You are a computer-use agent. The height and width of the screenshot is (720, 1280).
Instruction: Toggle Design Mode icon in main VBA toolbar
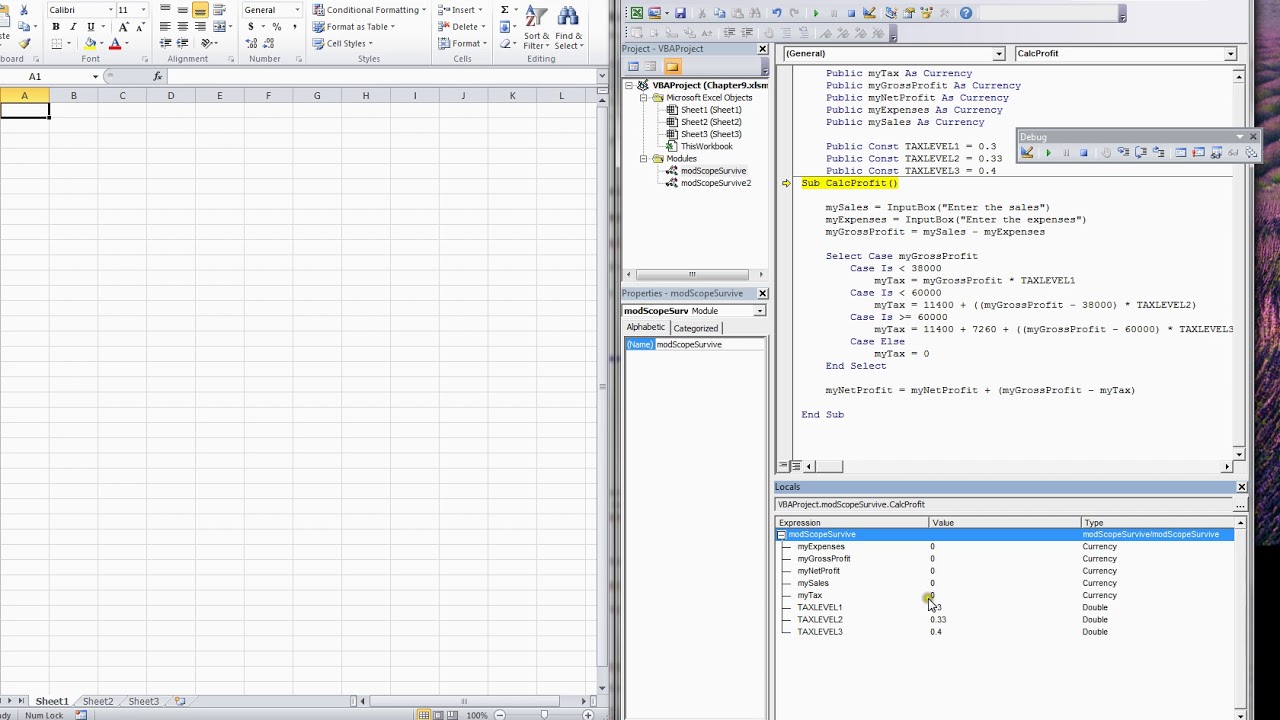pos(869,13)
